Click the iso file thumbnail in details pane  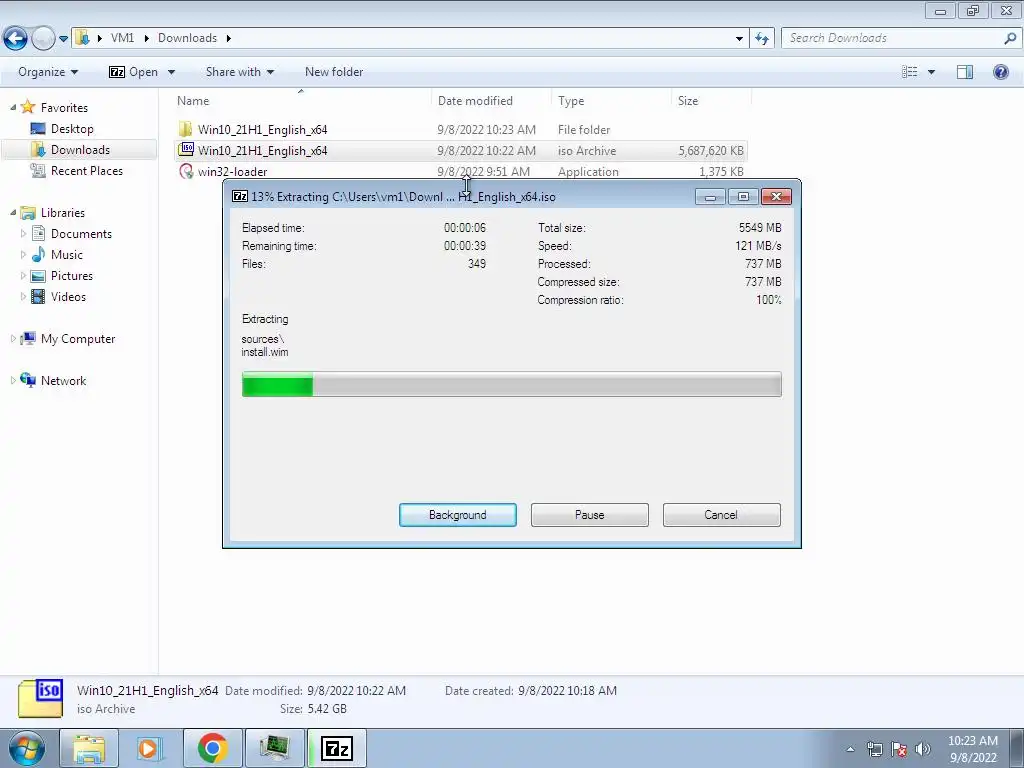pyautogui.click(x=40, y=698)
